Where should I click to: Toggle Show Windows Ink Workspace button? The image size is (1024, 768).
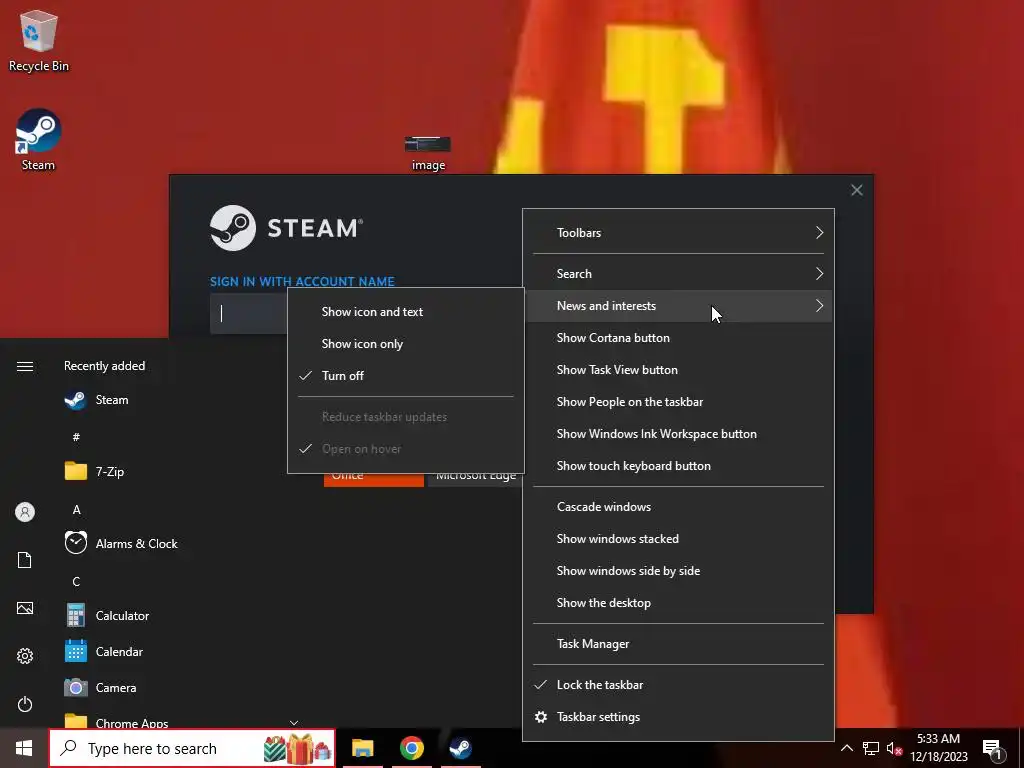pos(679,434)
